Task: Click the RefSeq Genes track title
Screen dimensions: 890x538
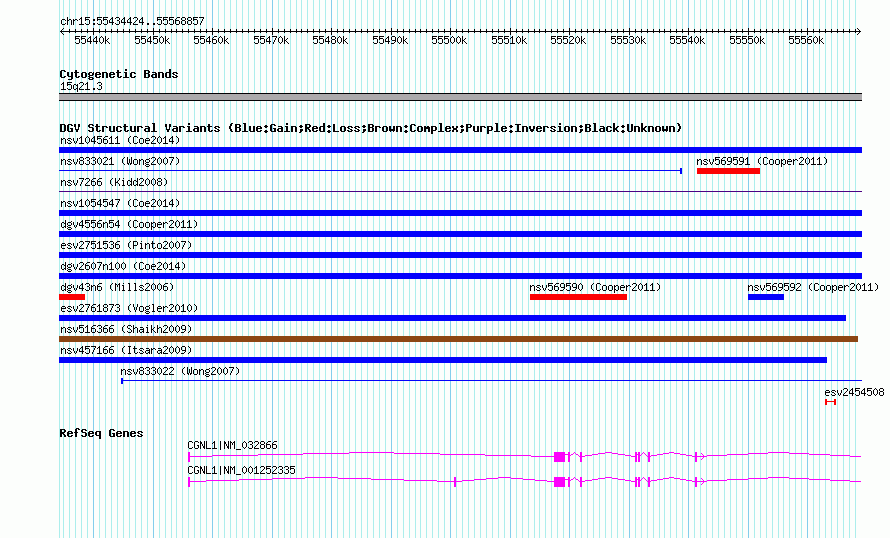Action: point(101,433)
